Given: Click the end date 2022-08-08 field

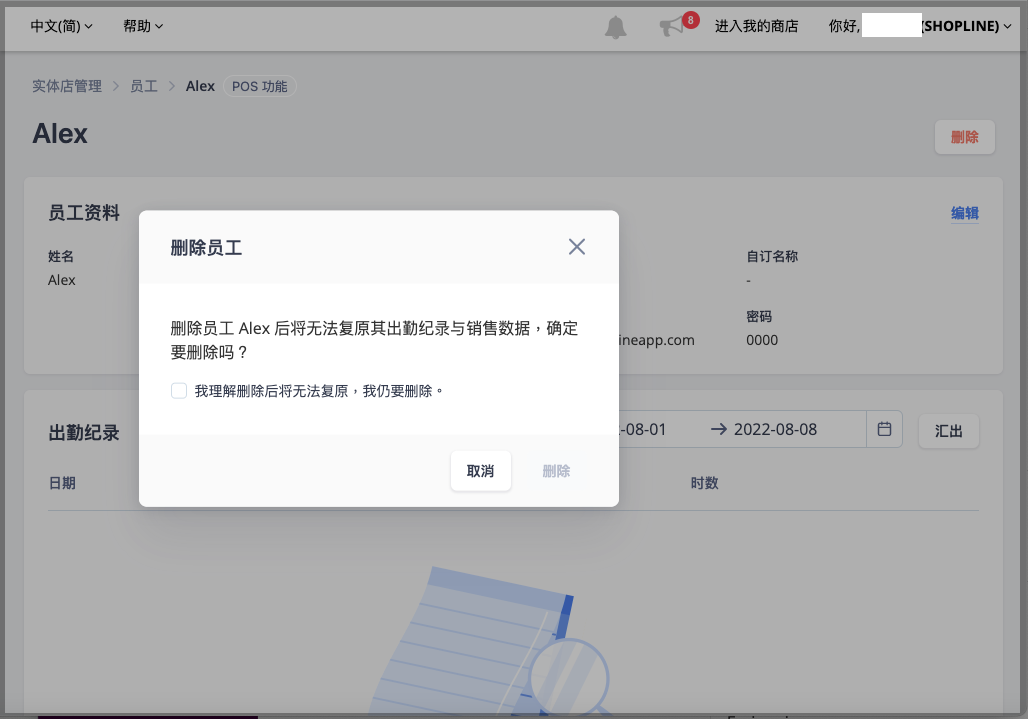Looking at the screenshot, I should [x=776, y=429].
